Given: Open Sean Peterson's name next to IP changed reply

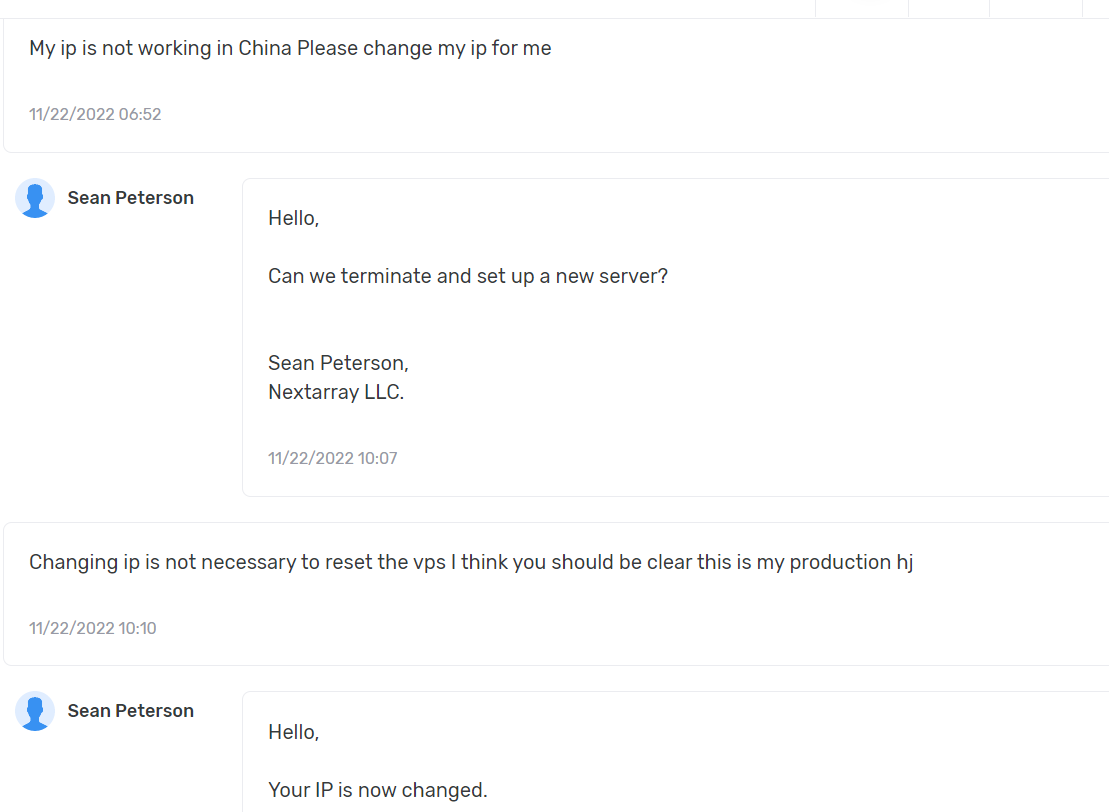Looking at the screenshot, I should tap(130, 711).
